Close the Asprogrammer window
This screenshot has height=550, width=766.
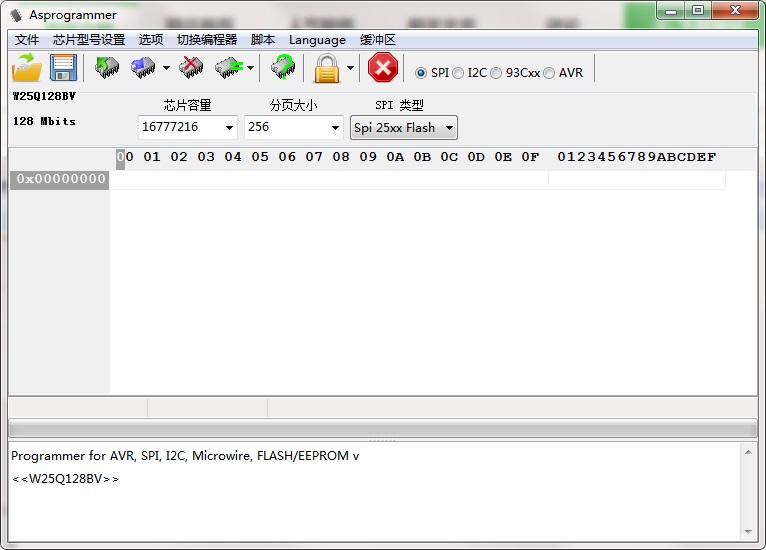(735, 11)
